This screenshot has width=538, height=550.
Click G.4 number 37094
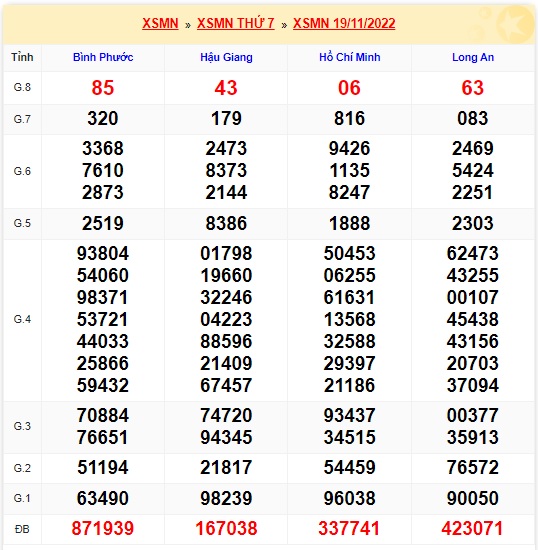(473, 385)
